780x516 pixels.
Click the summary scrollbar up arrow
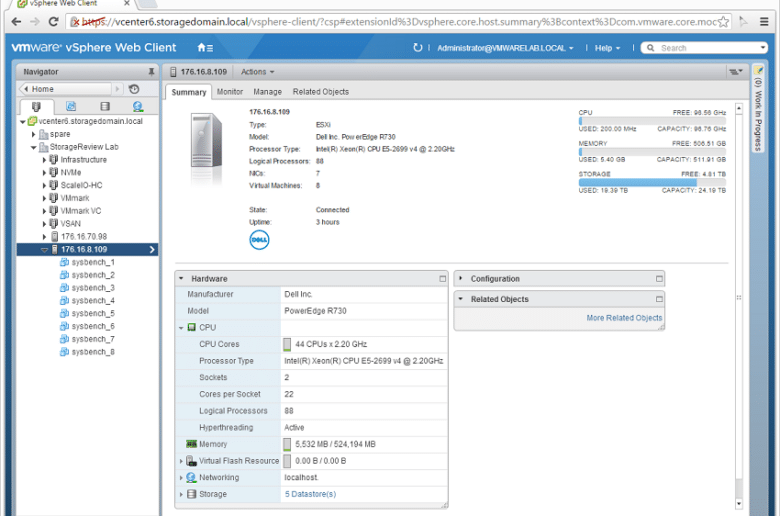[x=739, y=108]
